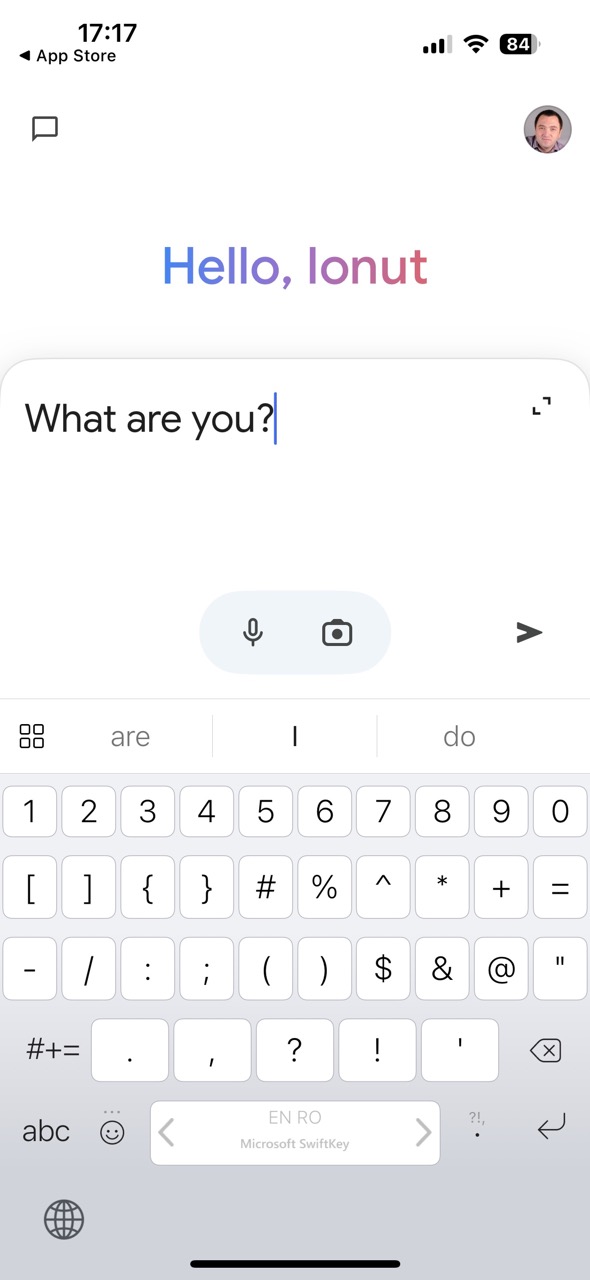Select the "do" word suggestion
This screenshot has width=590, height=1280.
click(x=459, y=737)
